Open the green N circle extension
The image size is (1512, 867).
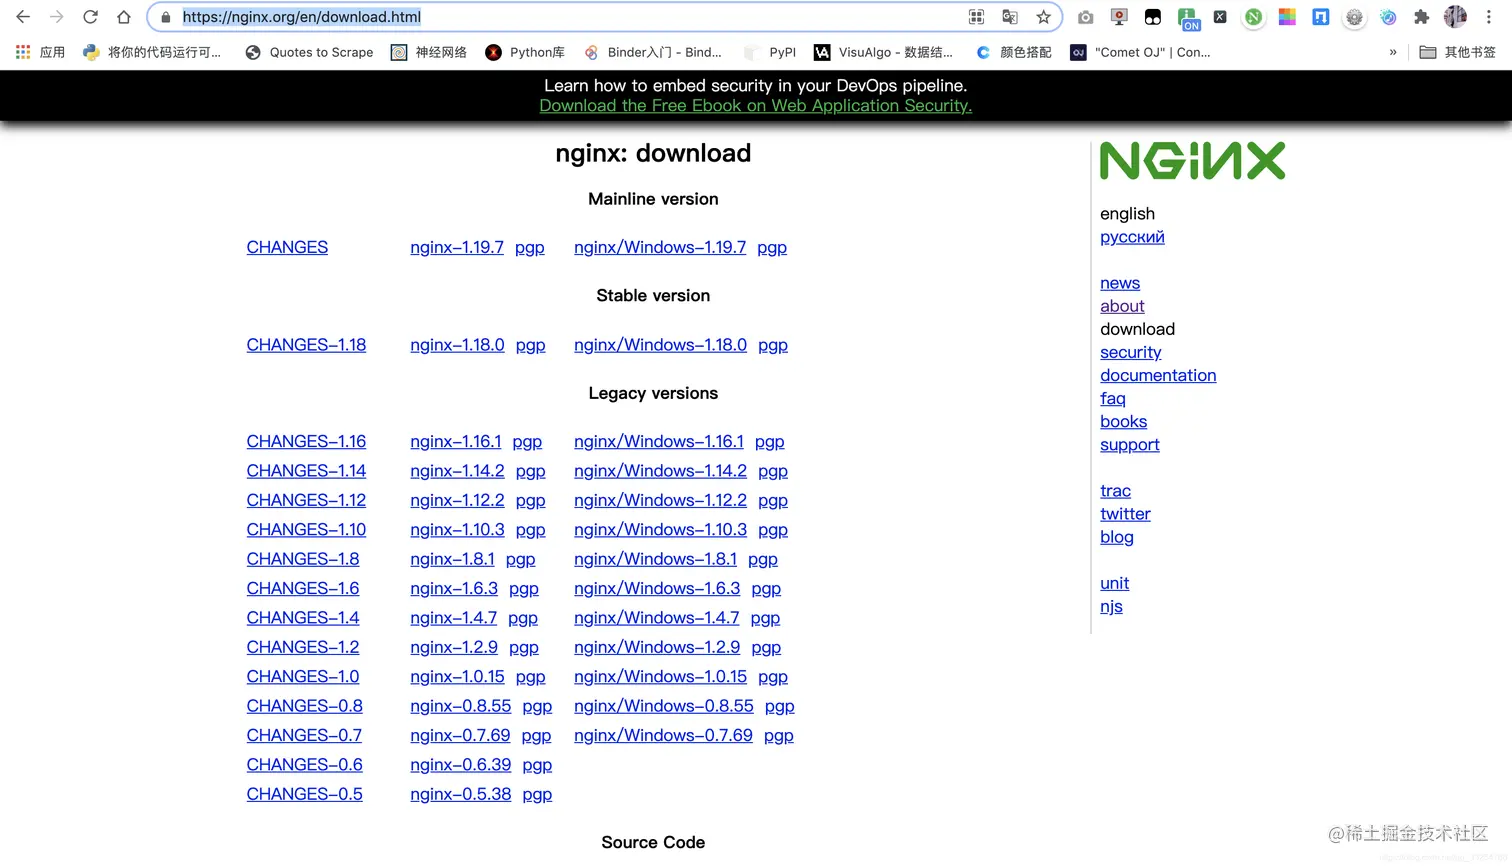[1253, 17]
